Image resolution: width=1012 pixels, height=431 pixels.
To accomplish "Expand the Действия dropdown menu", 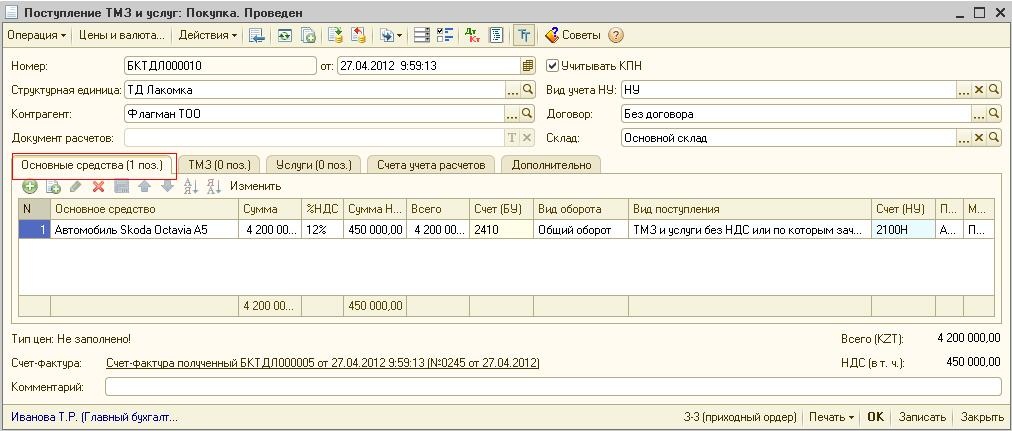I will tap(208, 36).
